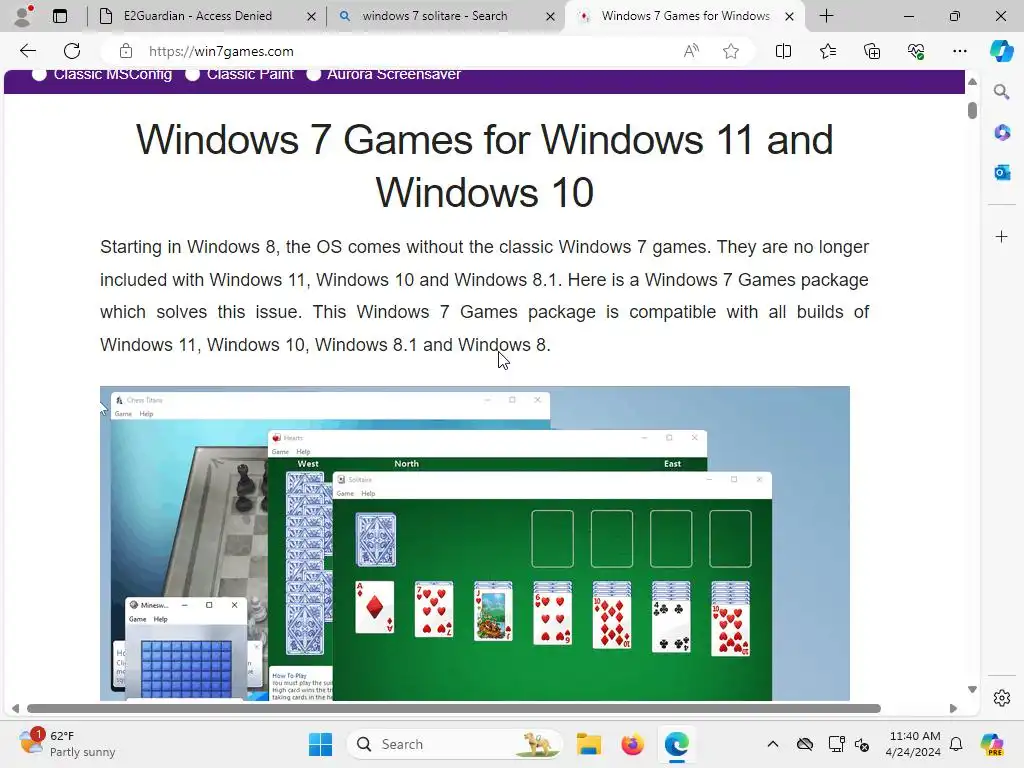Click the scroll up arrow

(x=972, y=82)
